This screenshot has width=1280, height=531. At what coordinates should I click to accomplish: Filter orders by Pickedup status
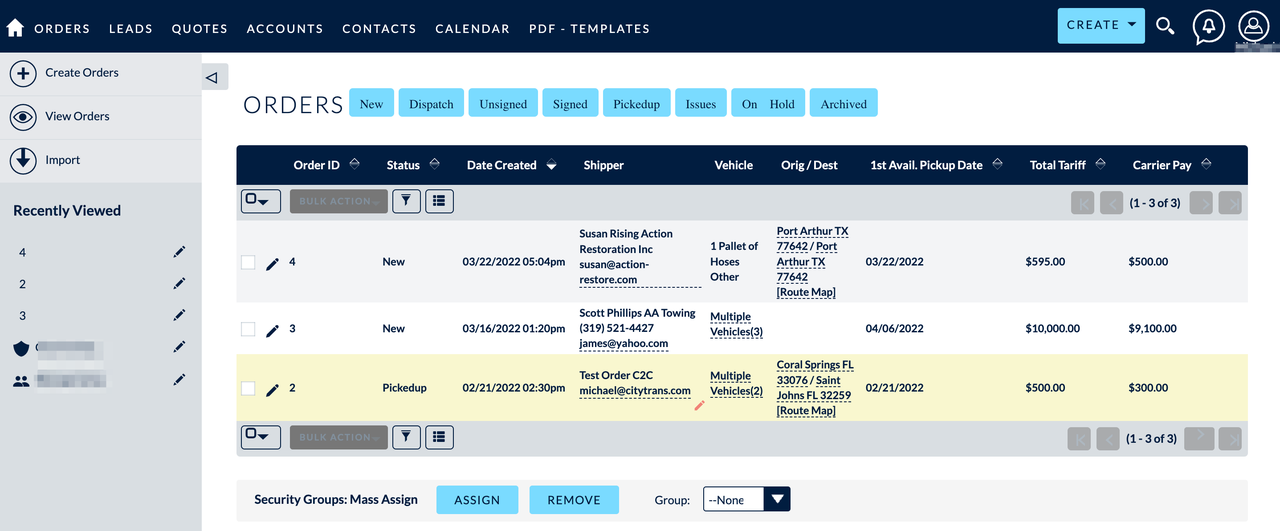tap(637, 103)
